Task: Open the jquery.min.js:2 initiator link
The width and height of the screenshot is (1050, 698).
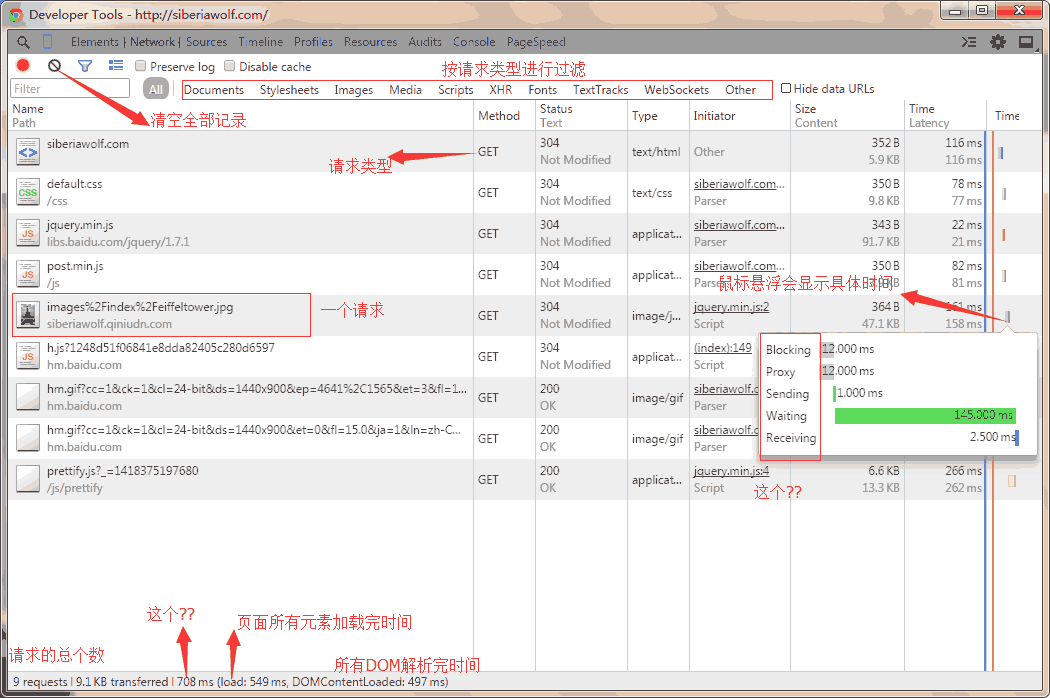Action: (731, 307)
